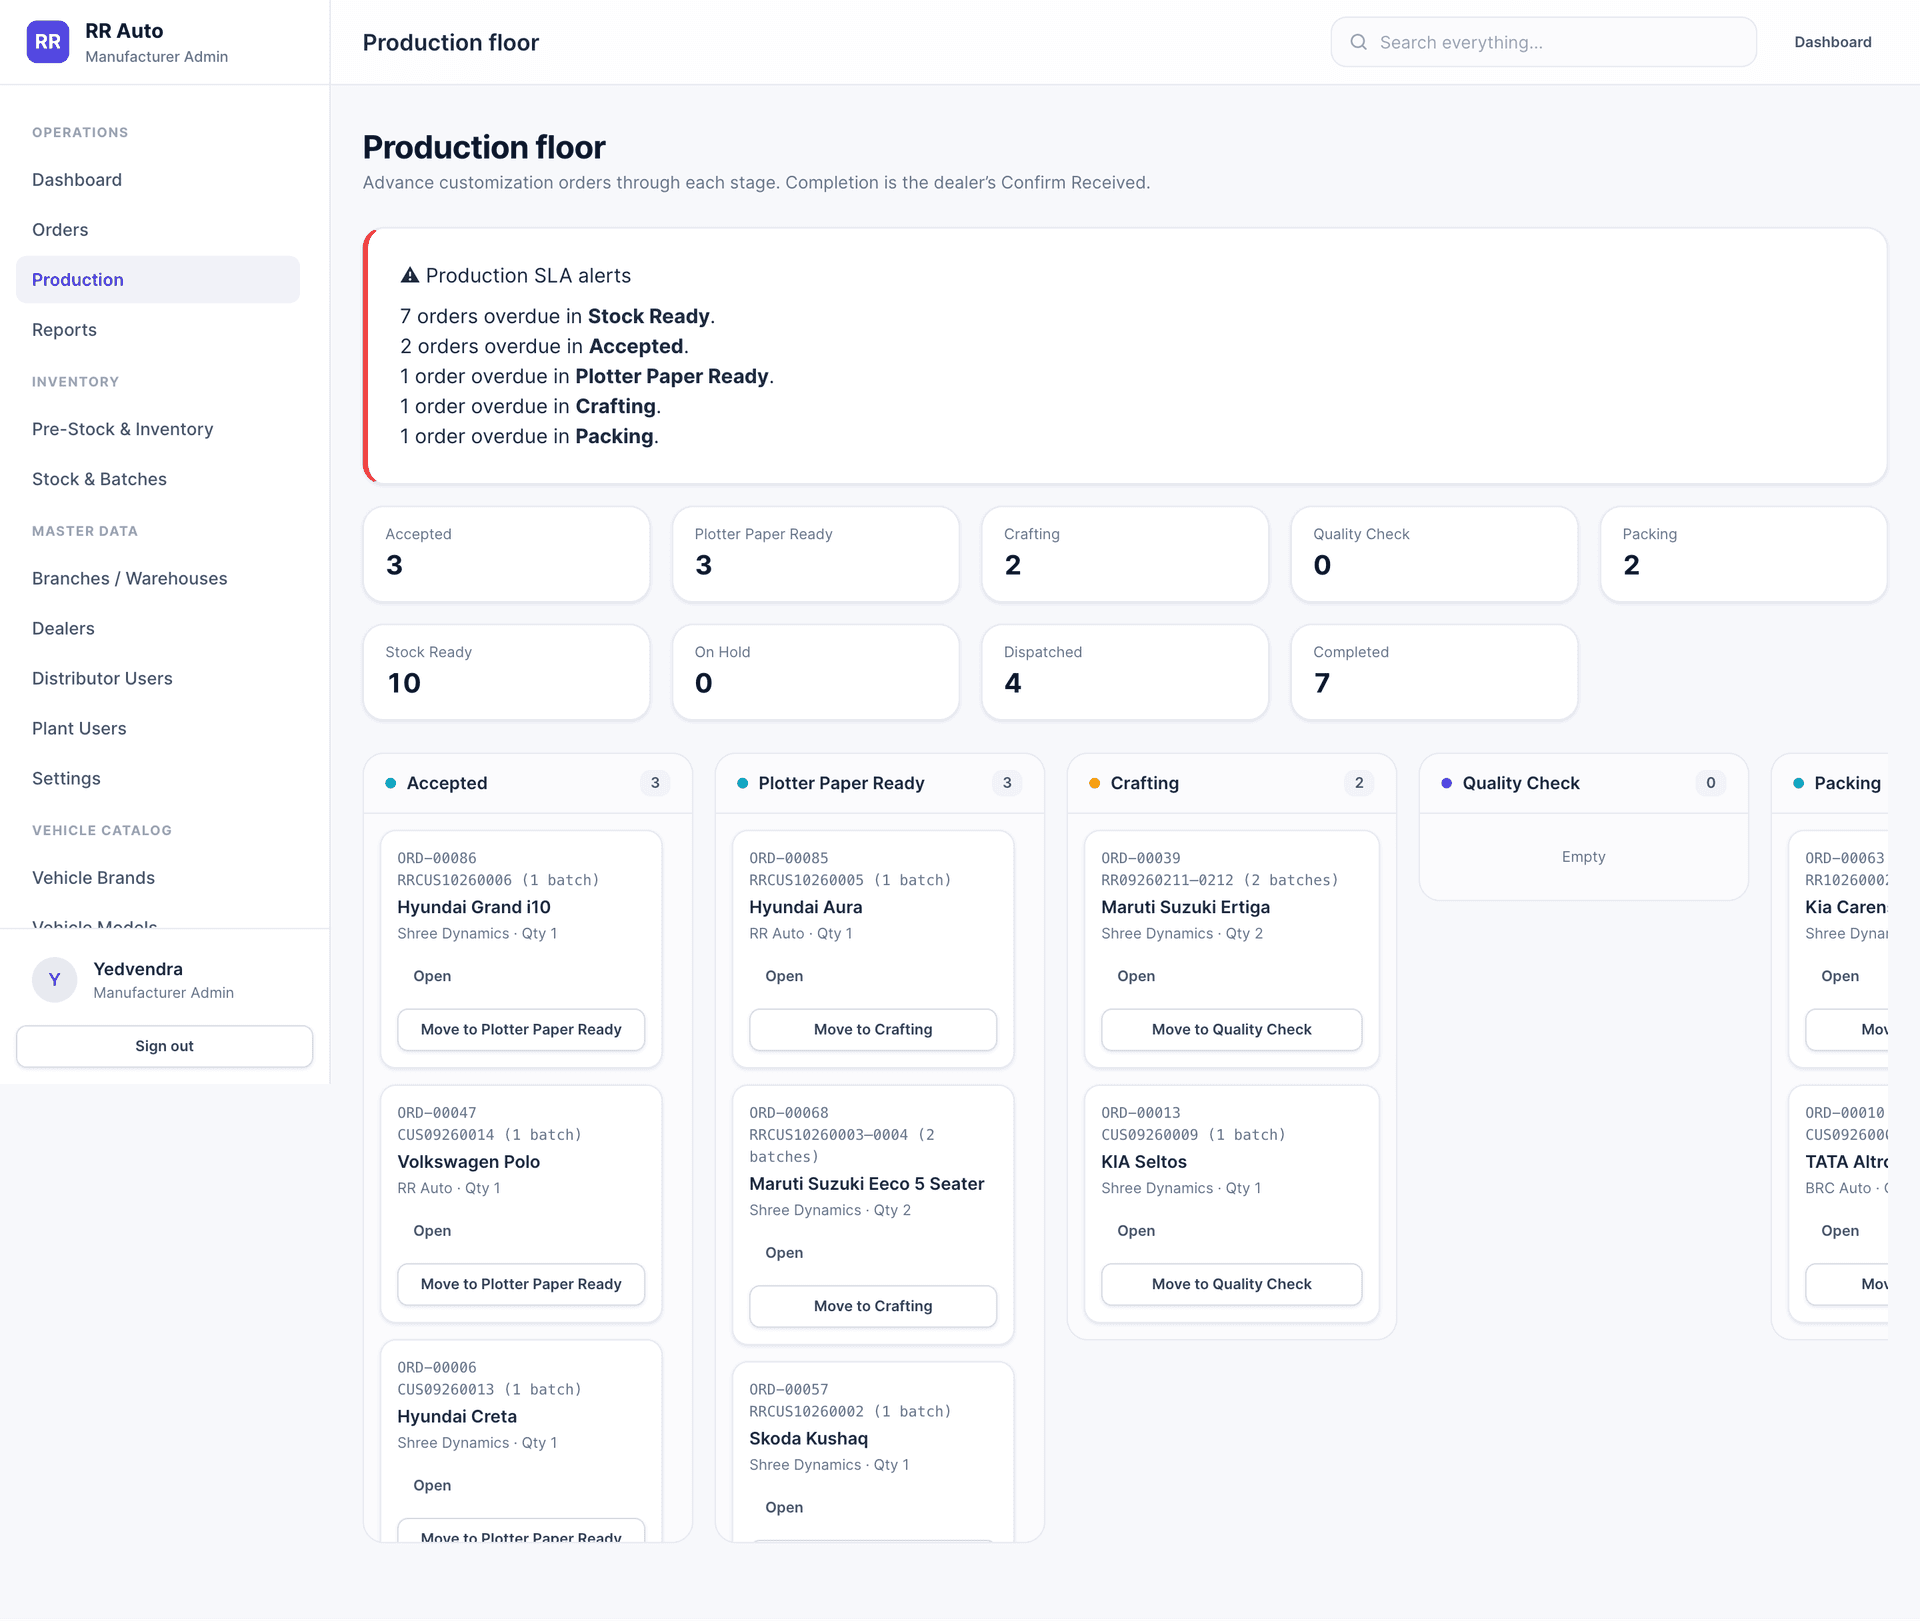1920x1621 pixels.
Task: Click the Plotter Paper Ready column dot
Action: click(743, 783)
